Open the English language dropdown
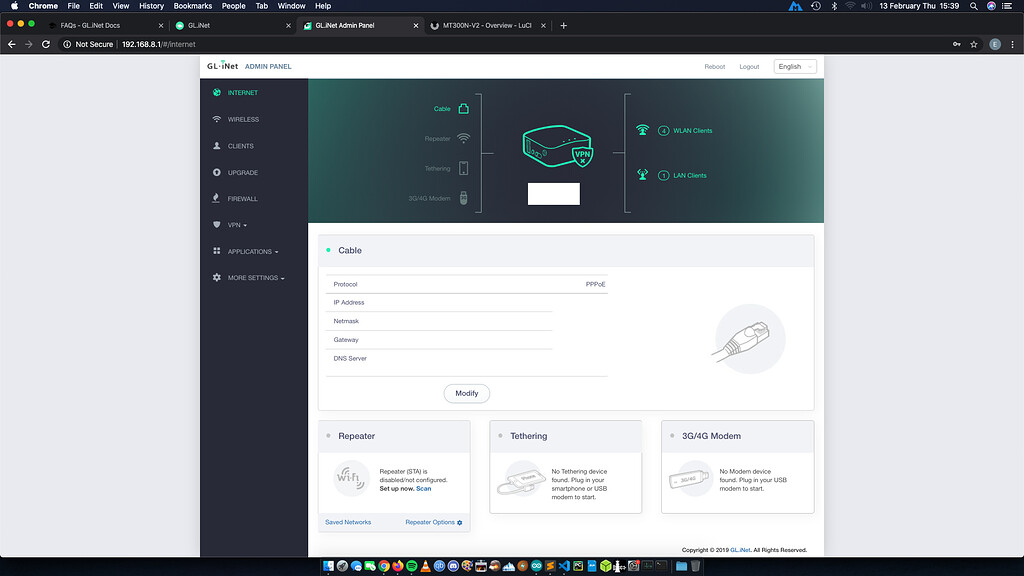 click(x=795, y=67)
